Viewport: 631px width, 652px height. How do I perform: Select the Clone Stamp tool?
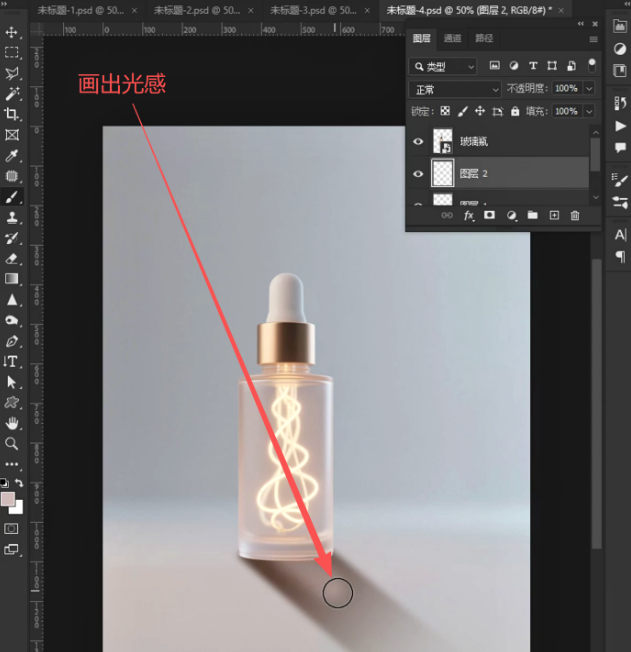click(11, 217)
